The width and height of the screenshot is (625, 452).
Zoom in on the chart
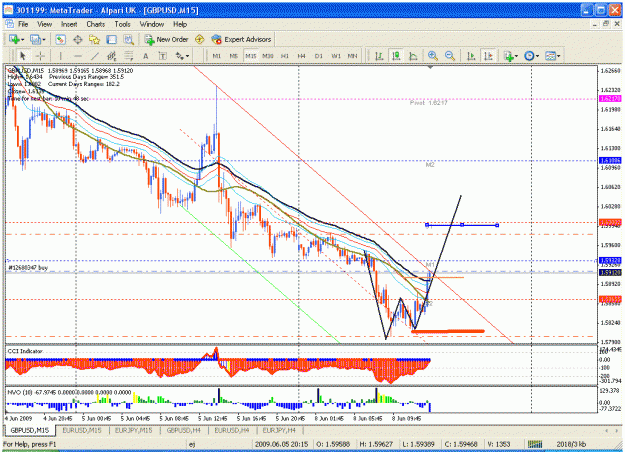point(432,56)
